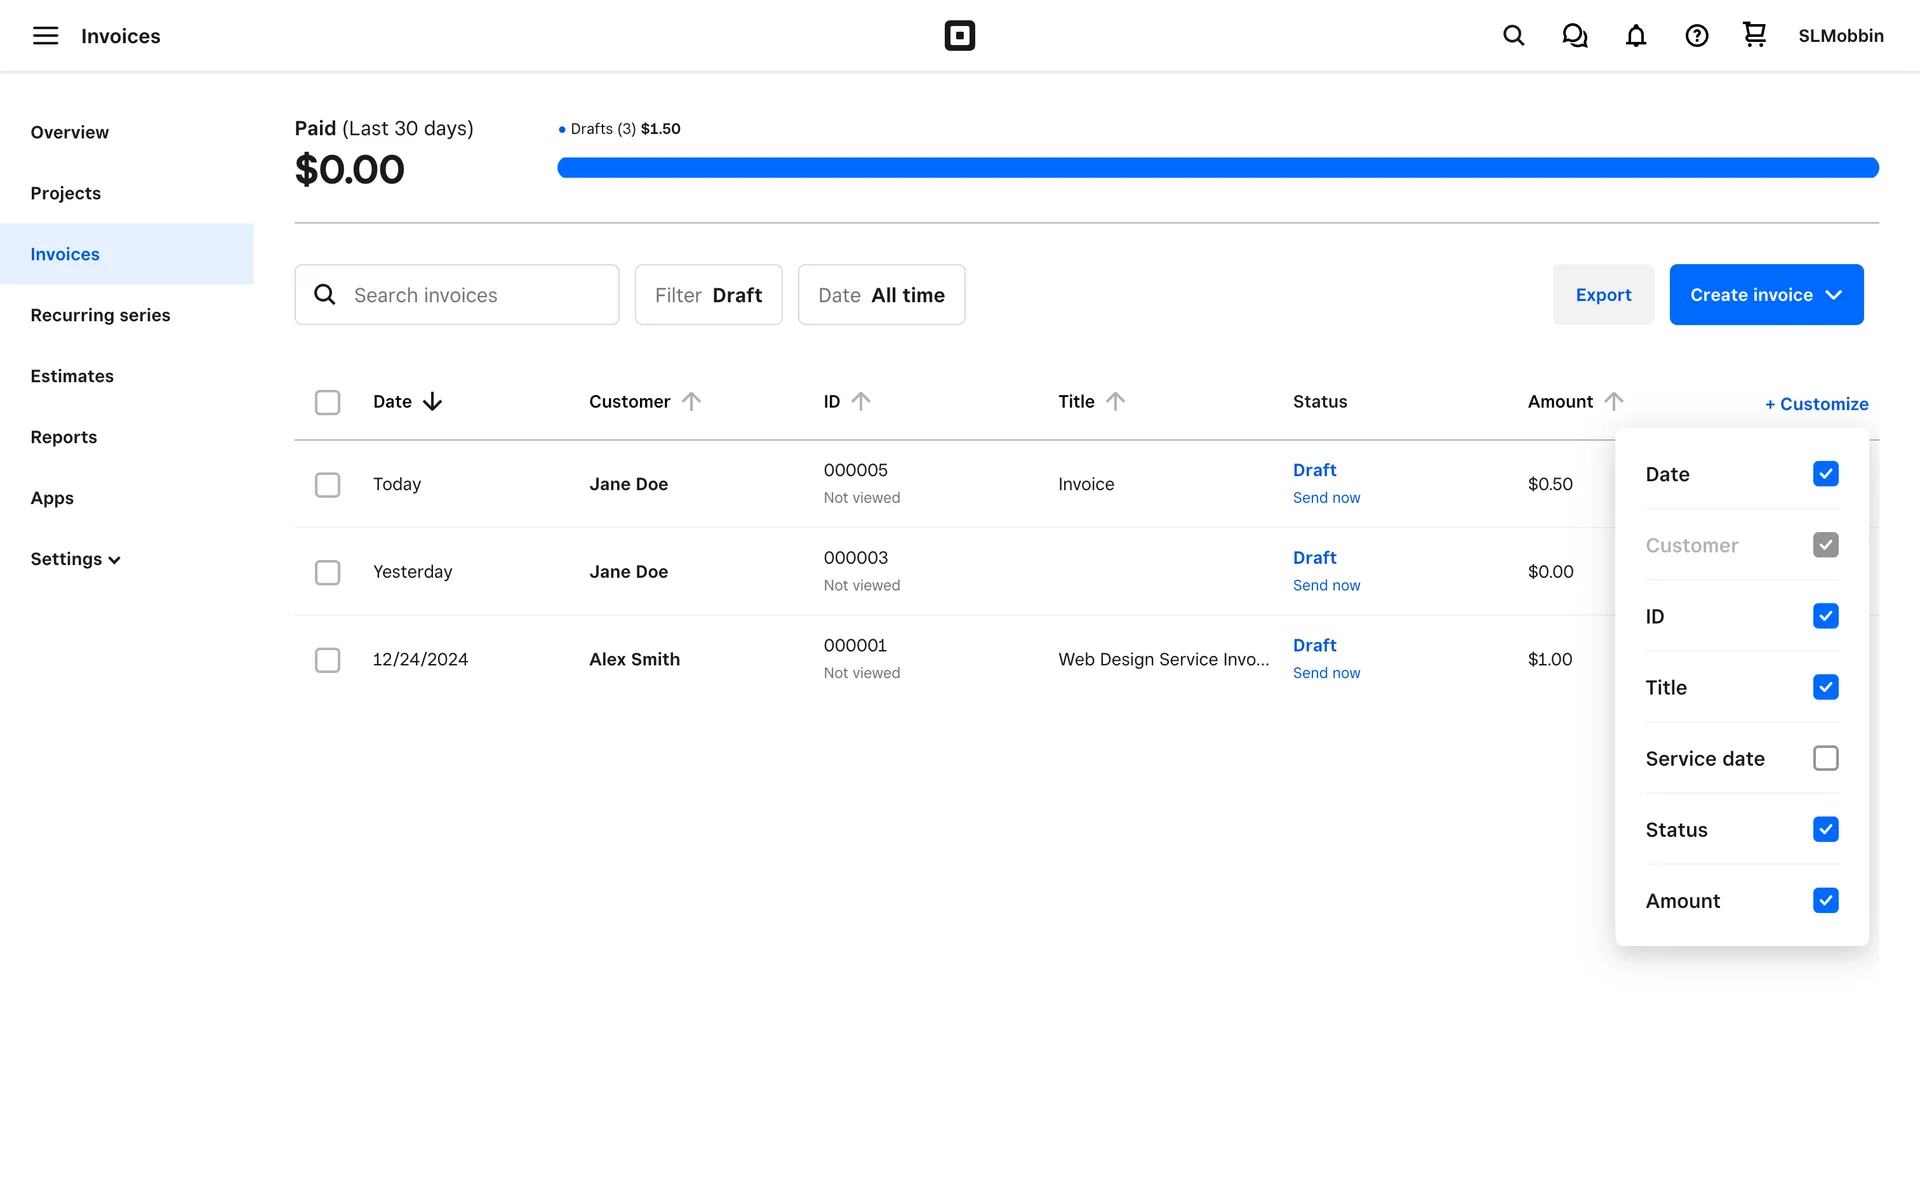Open the messages chat icon

[1574, 36]
